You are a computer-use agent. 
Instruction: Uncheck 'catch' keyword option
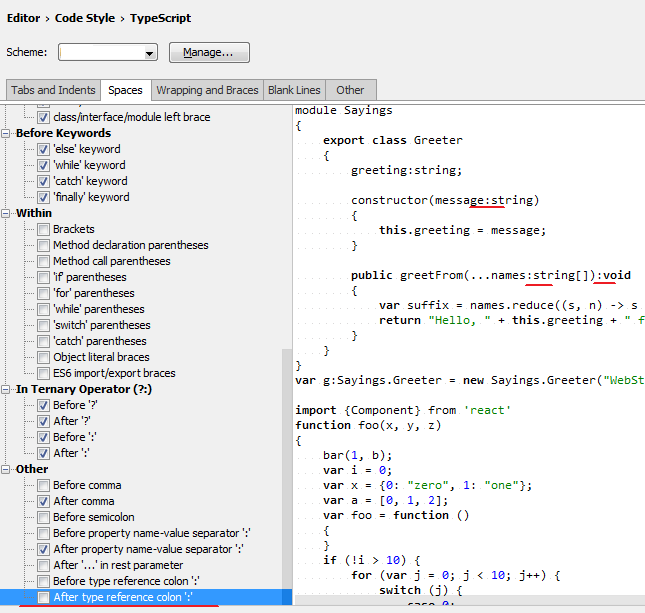(x=43, y=181)
